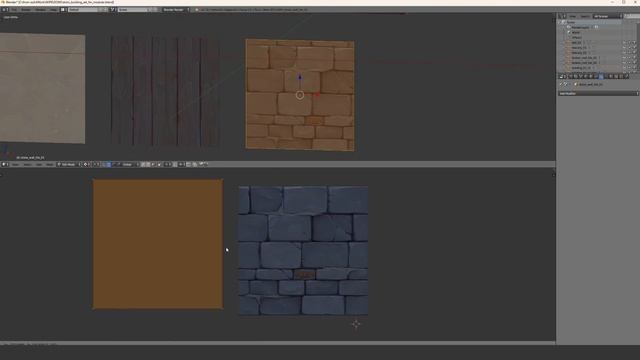Open the Add Modifier dropdown
Viewport: 640px width, 360px height.
pyautogui.click(x=598, y=93)
